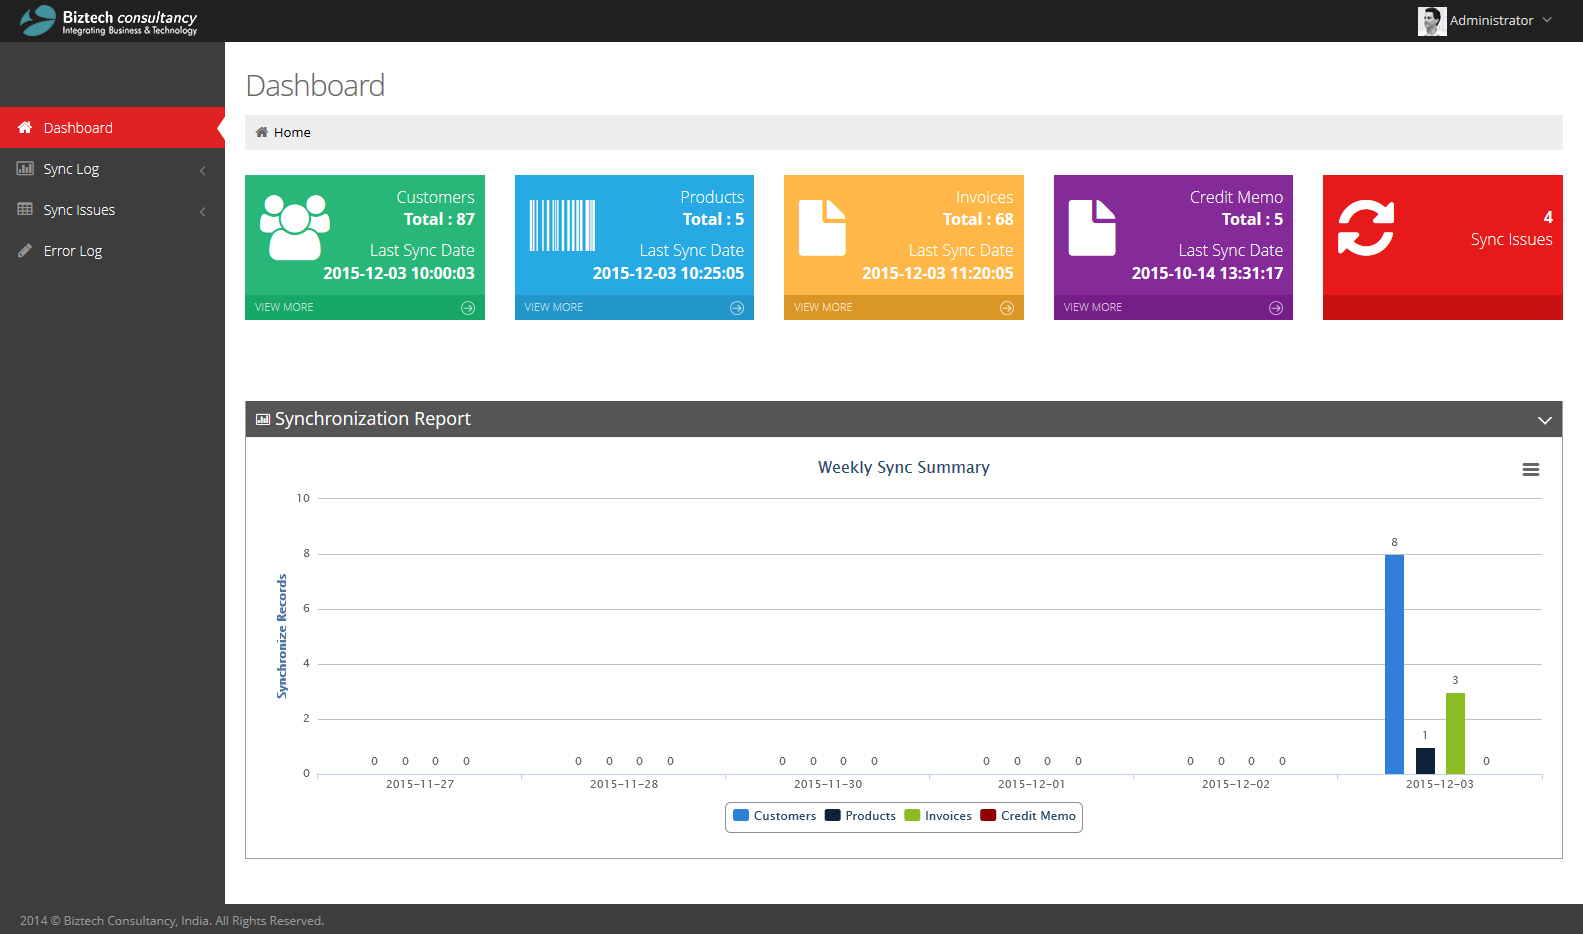The image size is (1583, 934).
Task: Open the Administrator user dropdown arrow
Action: (x=1547, y=20)
